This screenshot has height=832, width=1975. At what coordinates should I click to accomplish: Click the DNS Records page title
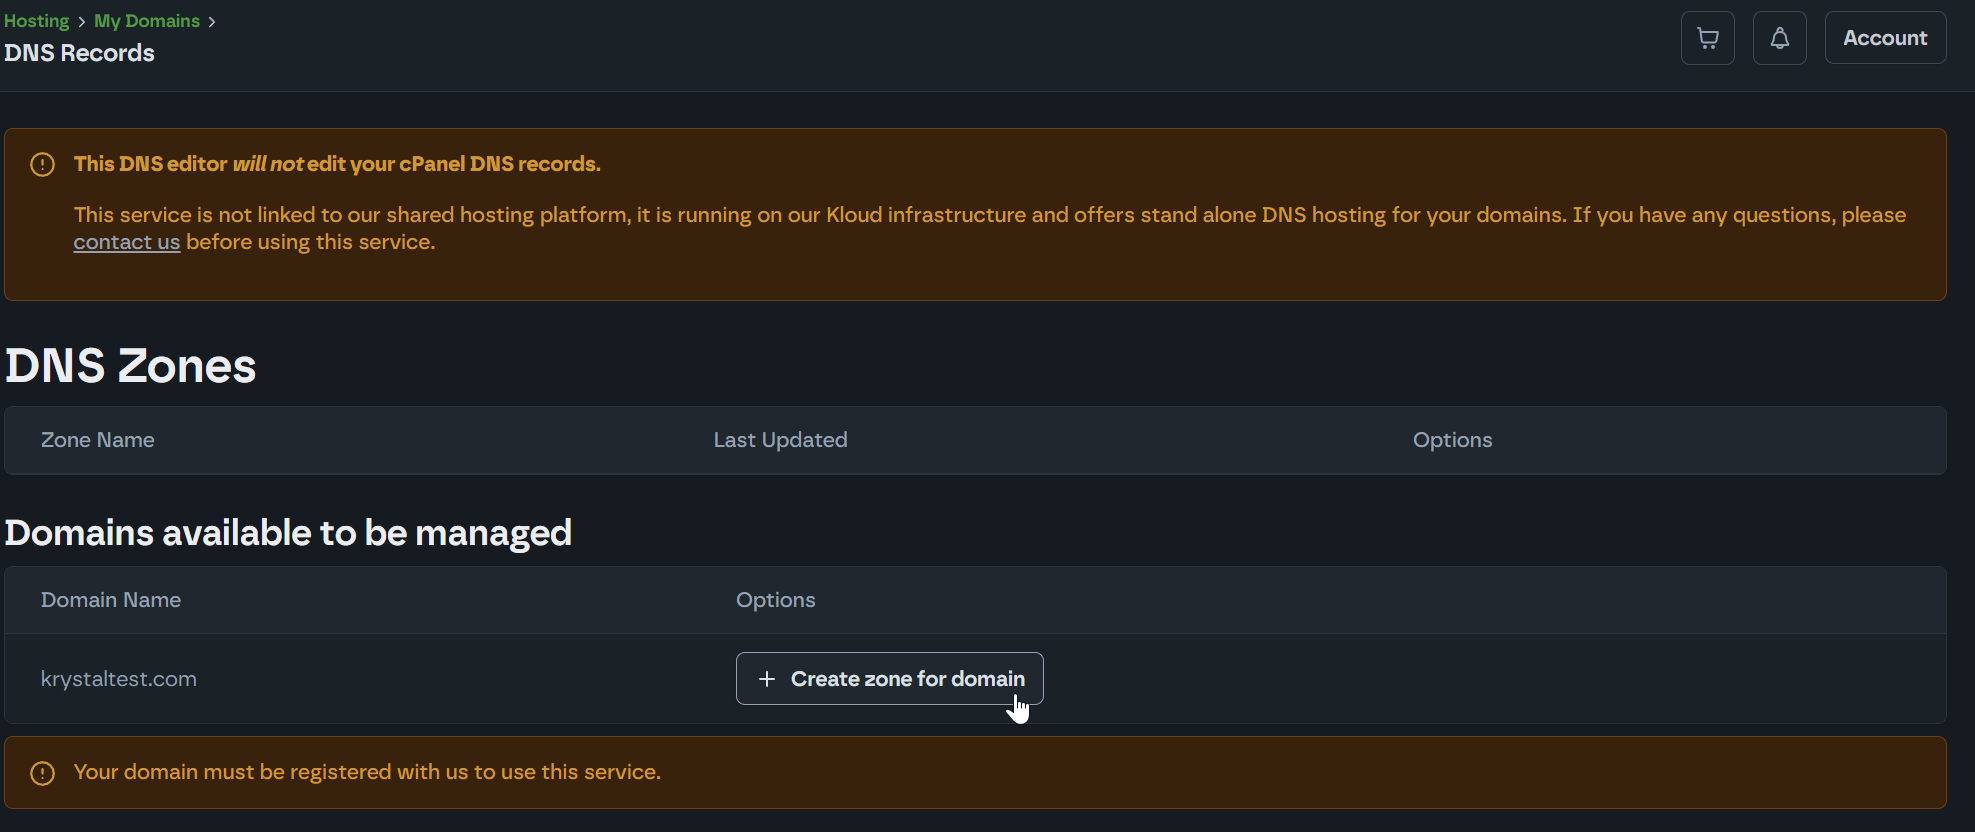79,53
